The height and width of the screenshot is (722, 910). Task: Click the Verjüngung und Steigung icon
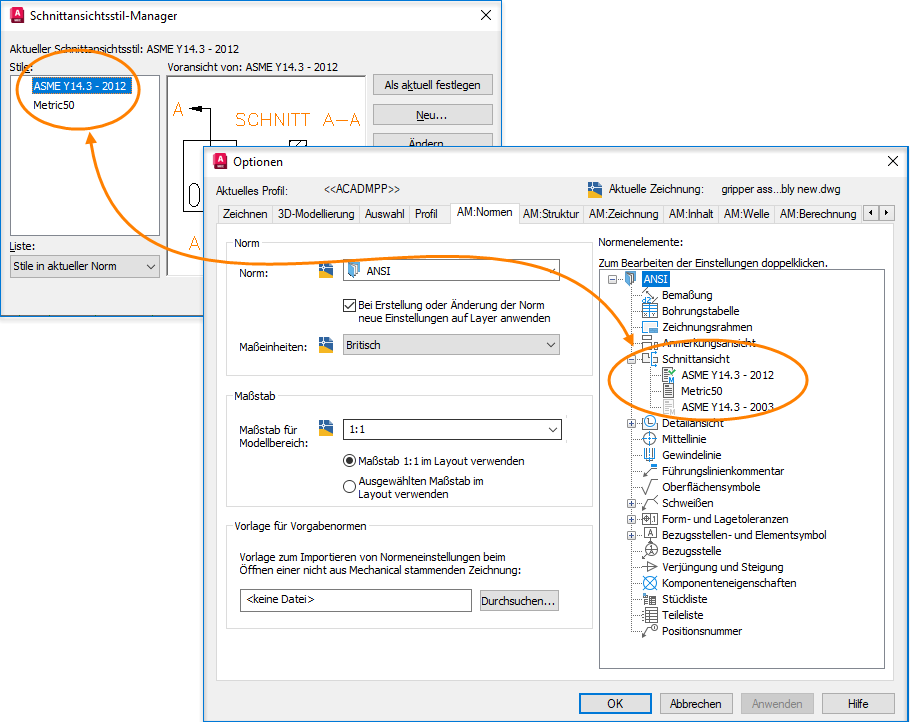click(649, 566)
